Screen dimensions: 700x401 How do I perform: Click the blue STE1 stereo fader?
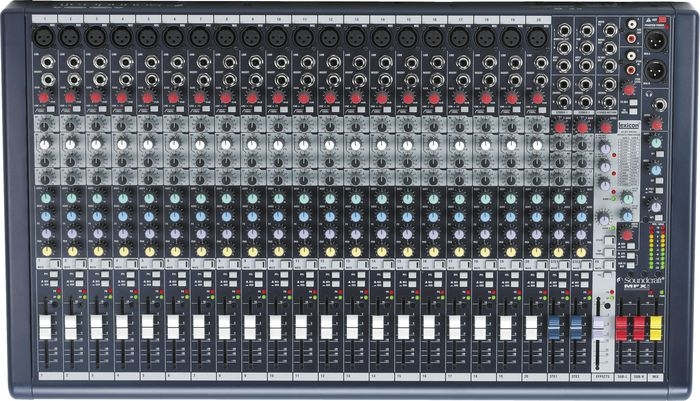[556, 327]
